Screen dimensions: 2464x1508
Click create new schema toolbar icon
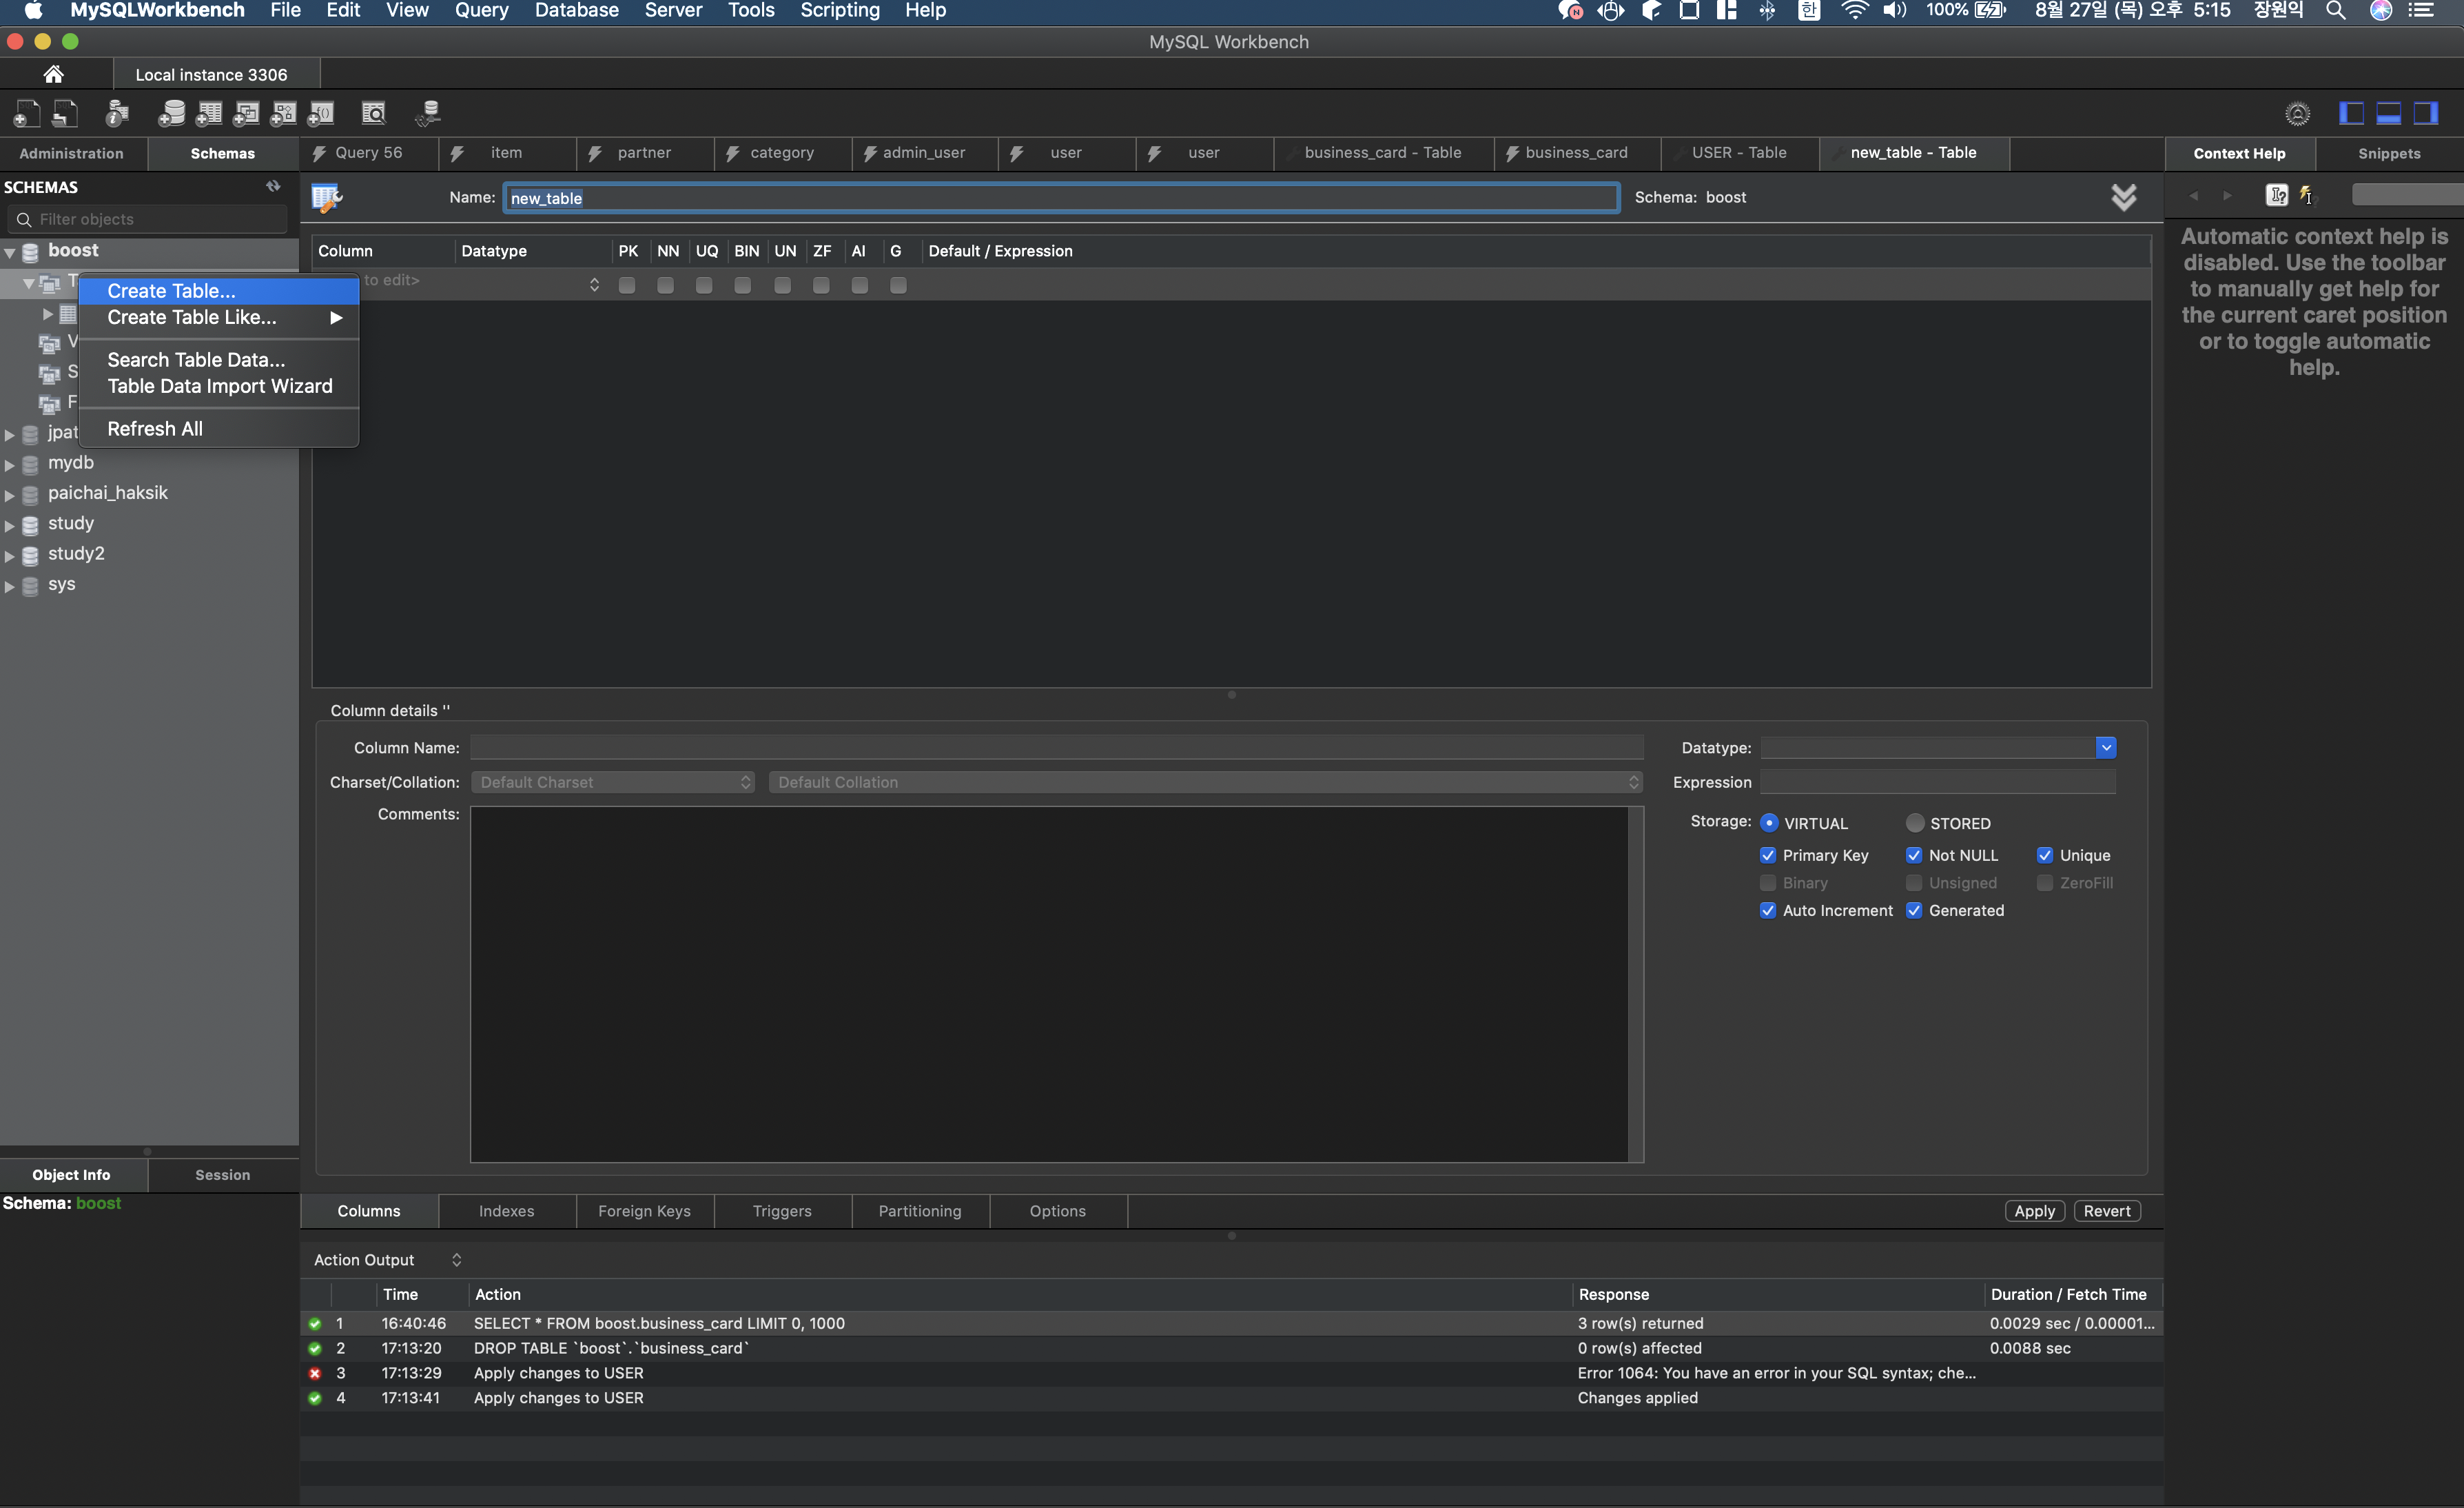click(171, 114)
